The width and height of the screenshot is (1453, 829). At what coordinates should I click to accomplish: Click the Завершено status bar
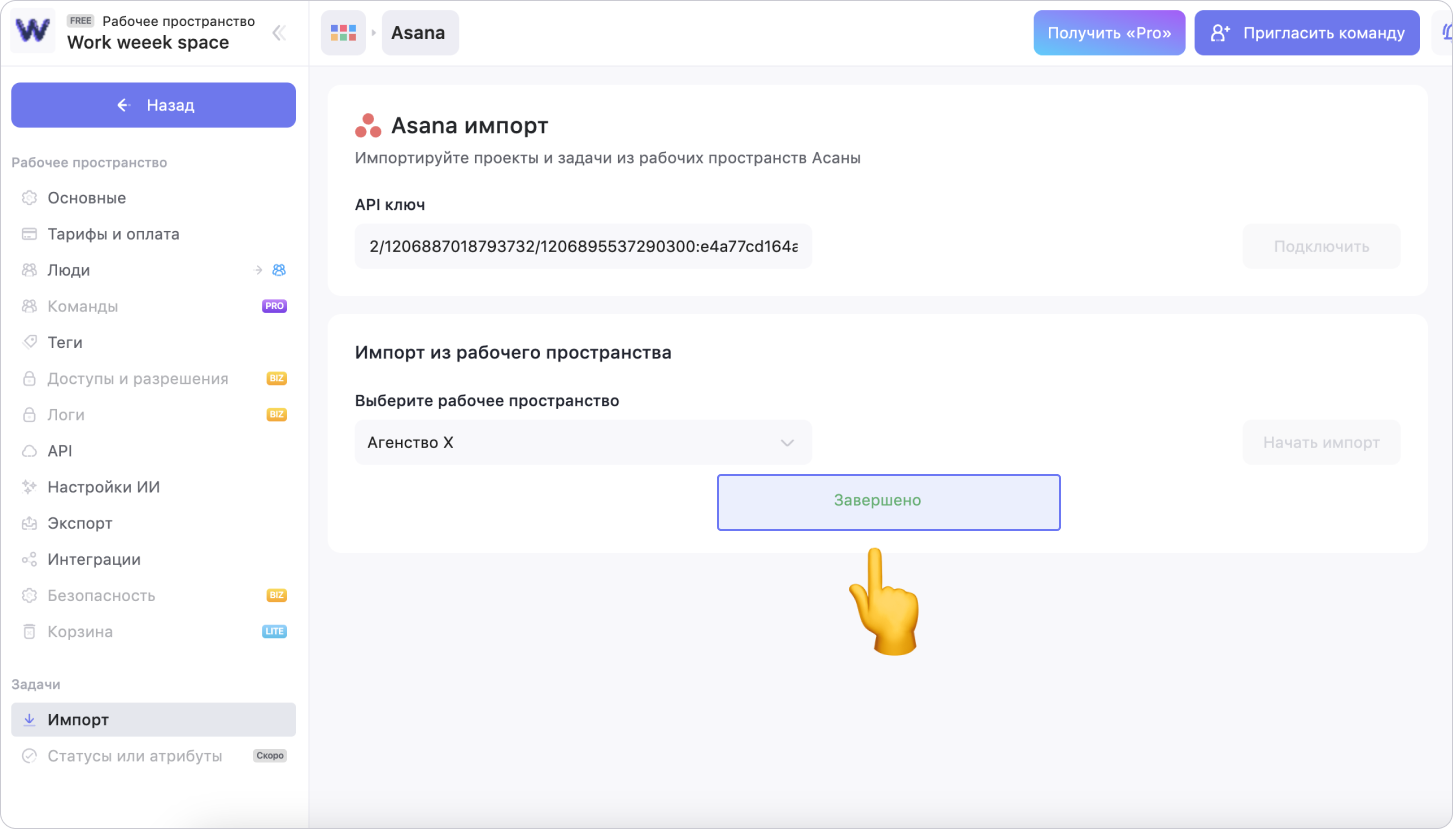pyautogui.click(x=888, y=501)
